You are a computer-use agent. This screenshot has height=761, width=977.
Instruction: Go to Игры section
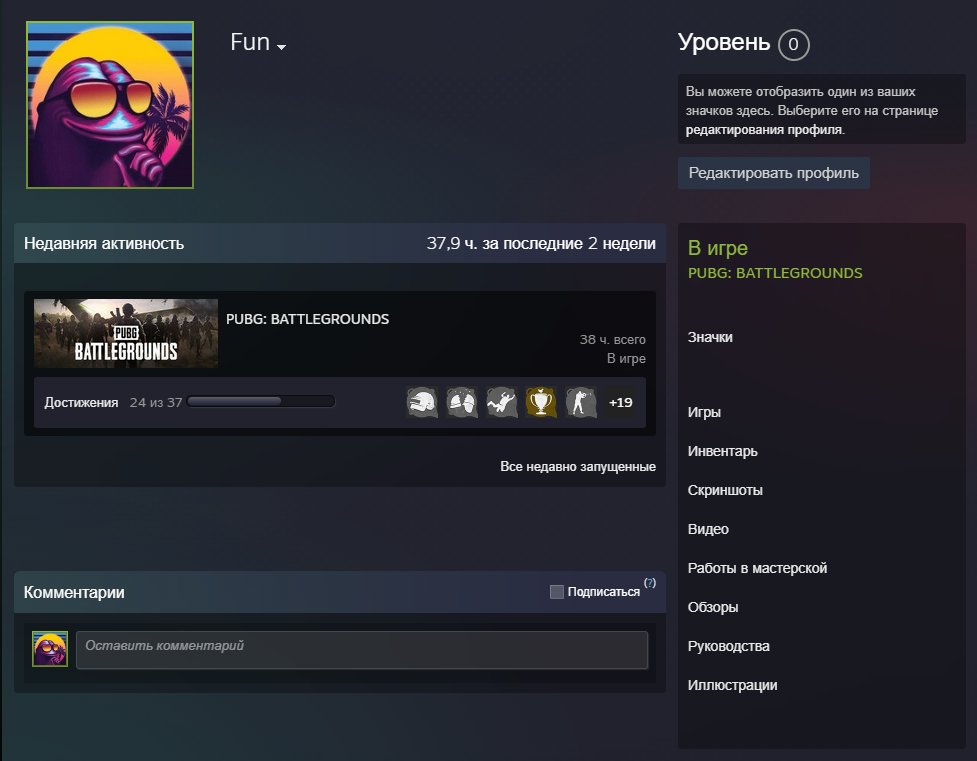point(704,412)
